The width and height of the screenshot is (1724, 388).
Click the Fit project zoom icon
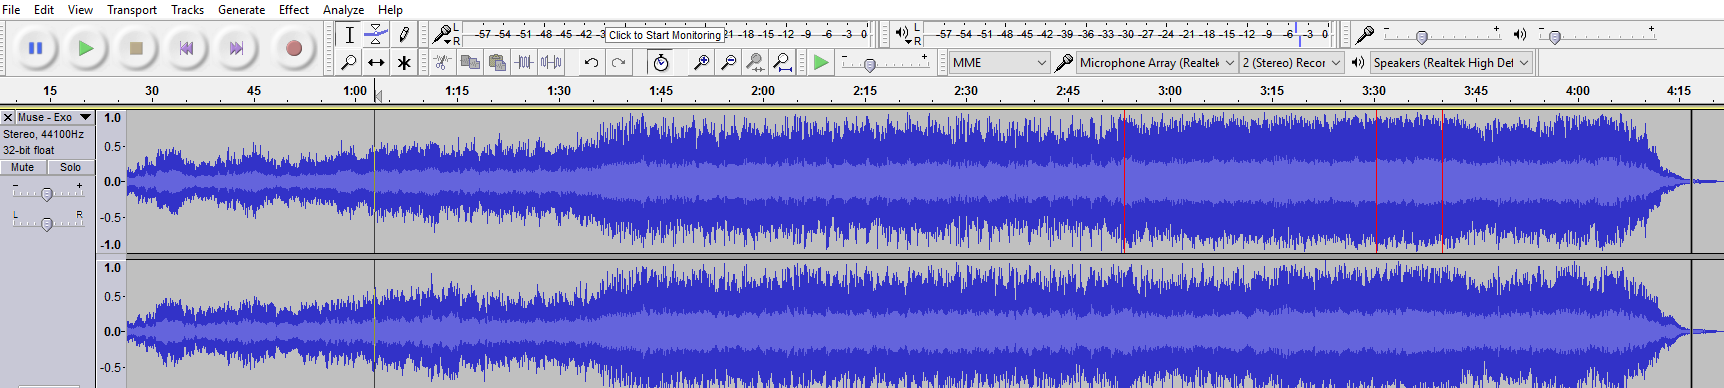click(x=783, y=62)
